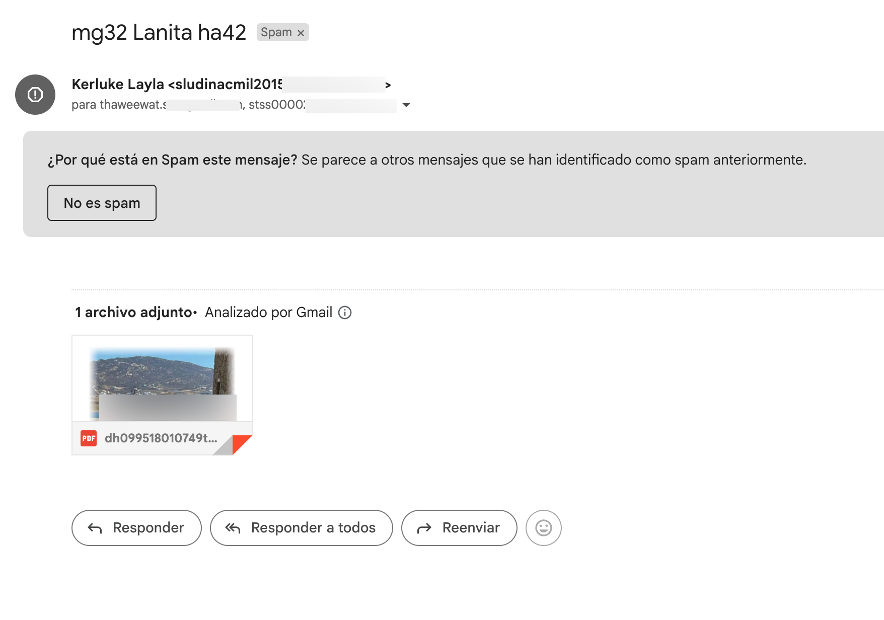
Task: Select the subject line mg32 Lanita ha42
Action: [159, 32]
